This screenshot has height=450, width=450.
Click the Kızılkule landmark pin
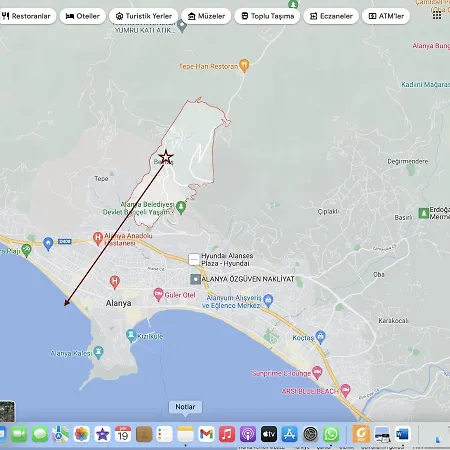pyautogui.click(x=131, y=335)
